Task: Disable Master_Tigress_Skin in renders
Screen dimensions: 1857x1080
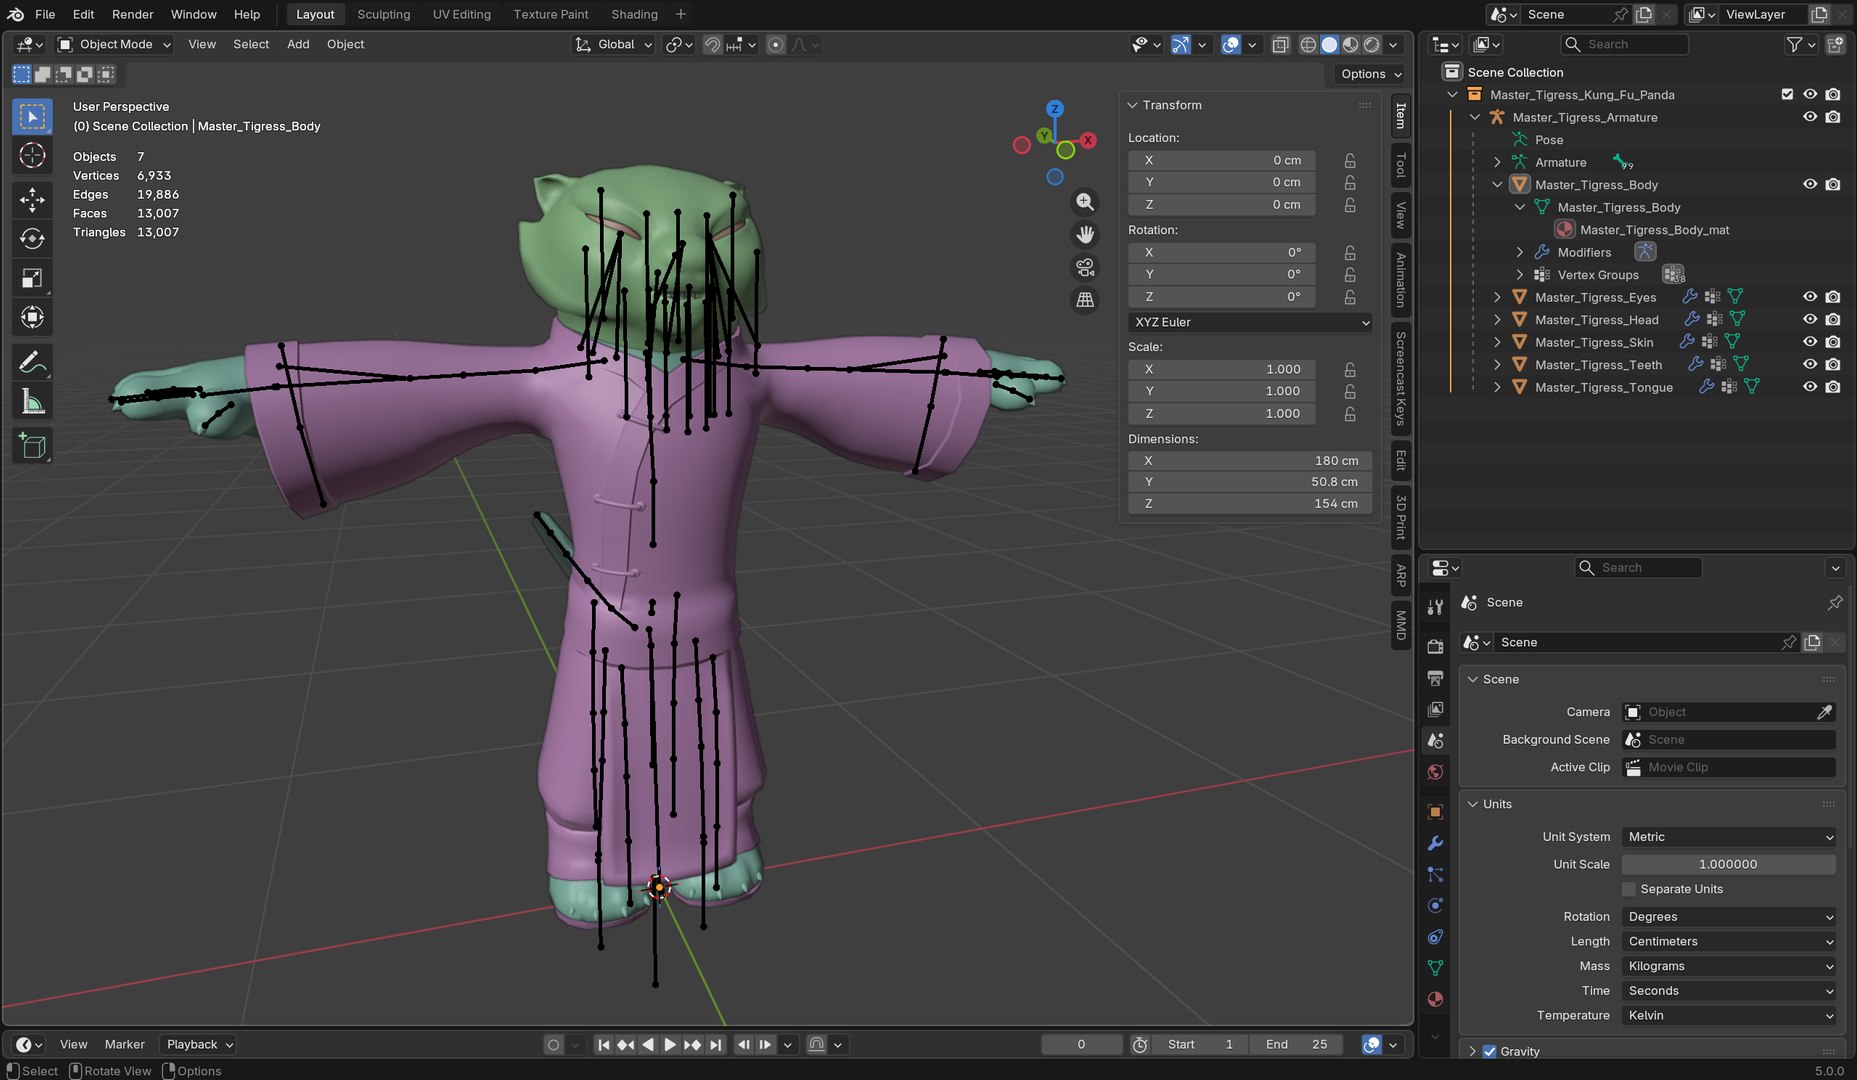Action: (x=1832, y=342)
